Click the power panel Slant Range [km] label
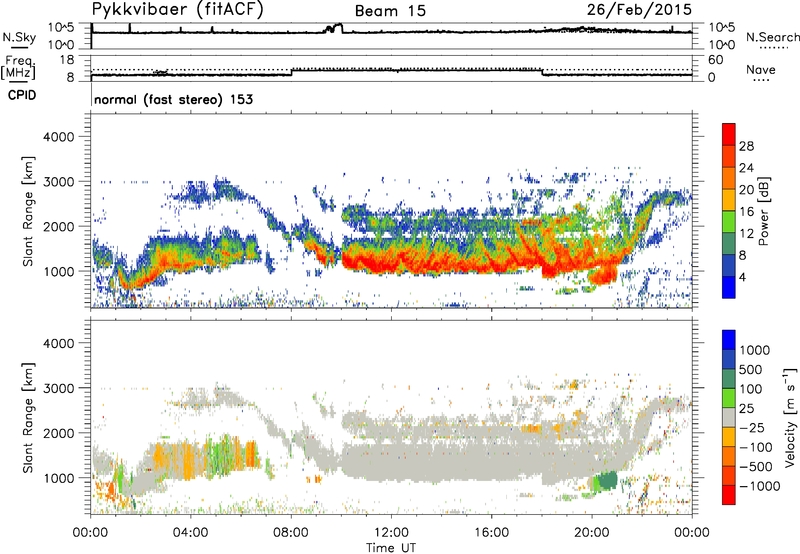Screen dimensions: 800x554 click(x=28, y=211)
